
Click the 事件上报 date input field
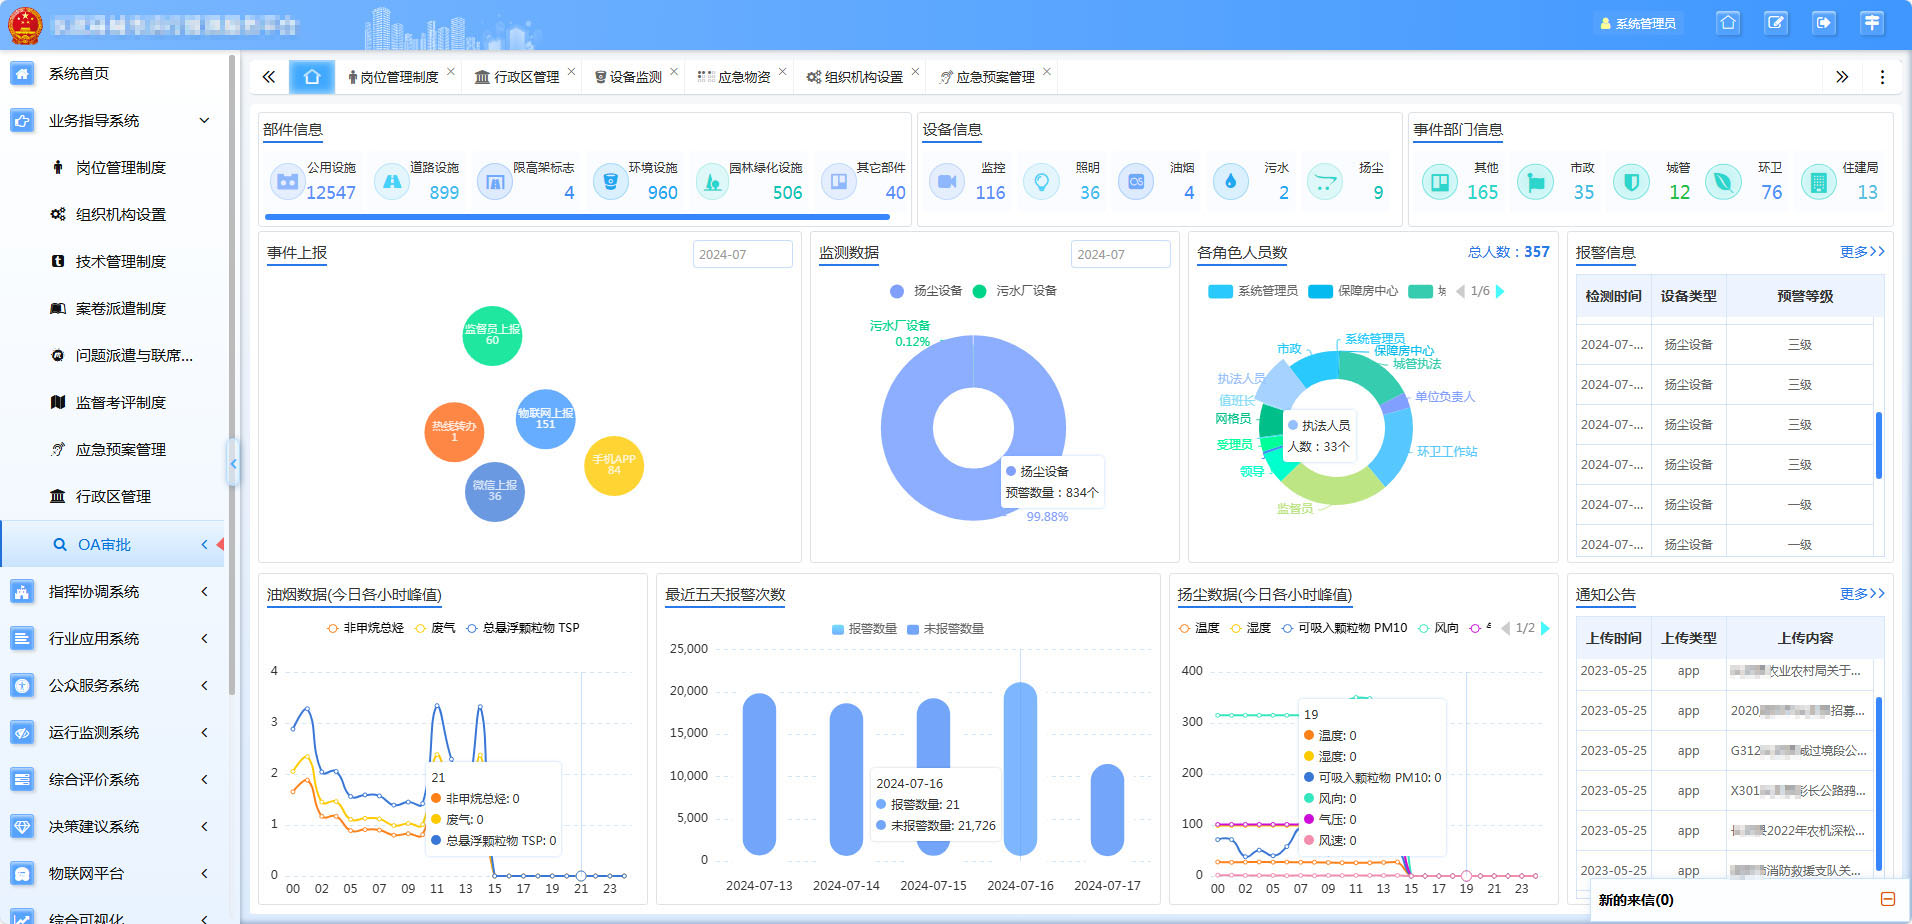click(742, 255)
